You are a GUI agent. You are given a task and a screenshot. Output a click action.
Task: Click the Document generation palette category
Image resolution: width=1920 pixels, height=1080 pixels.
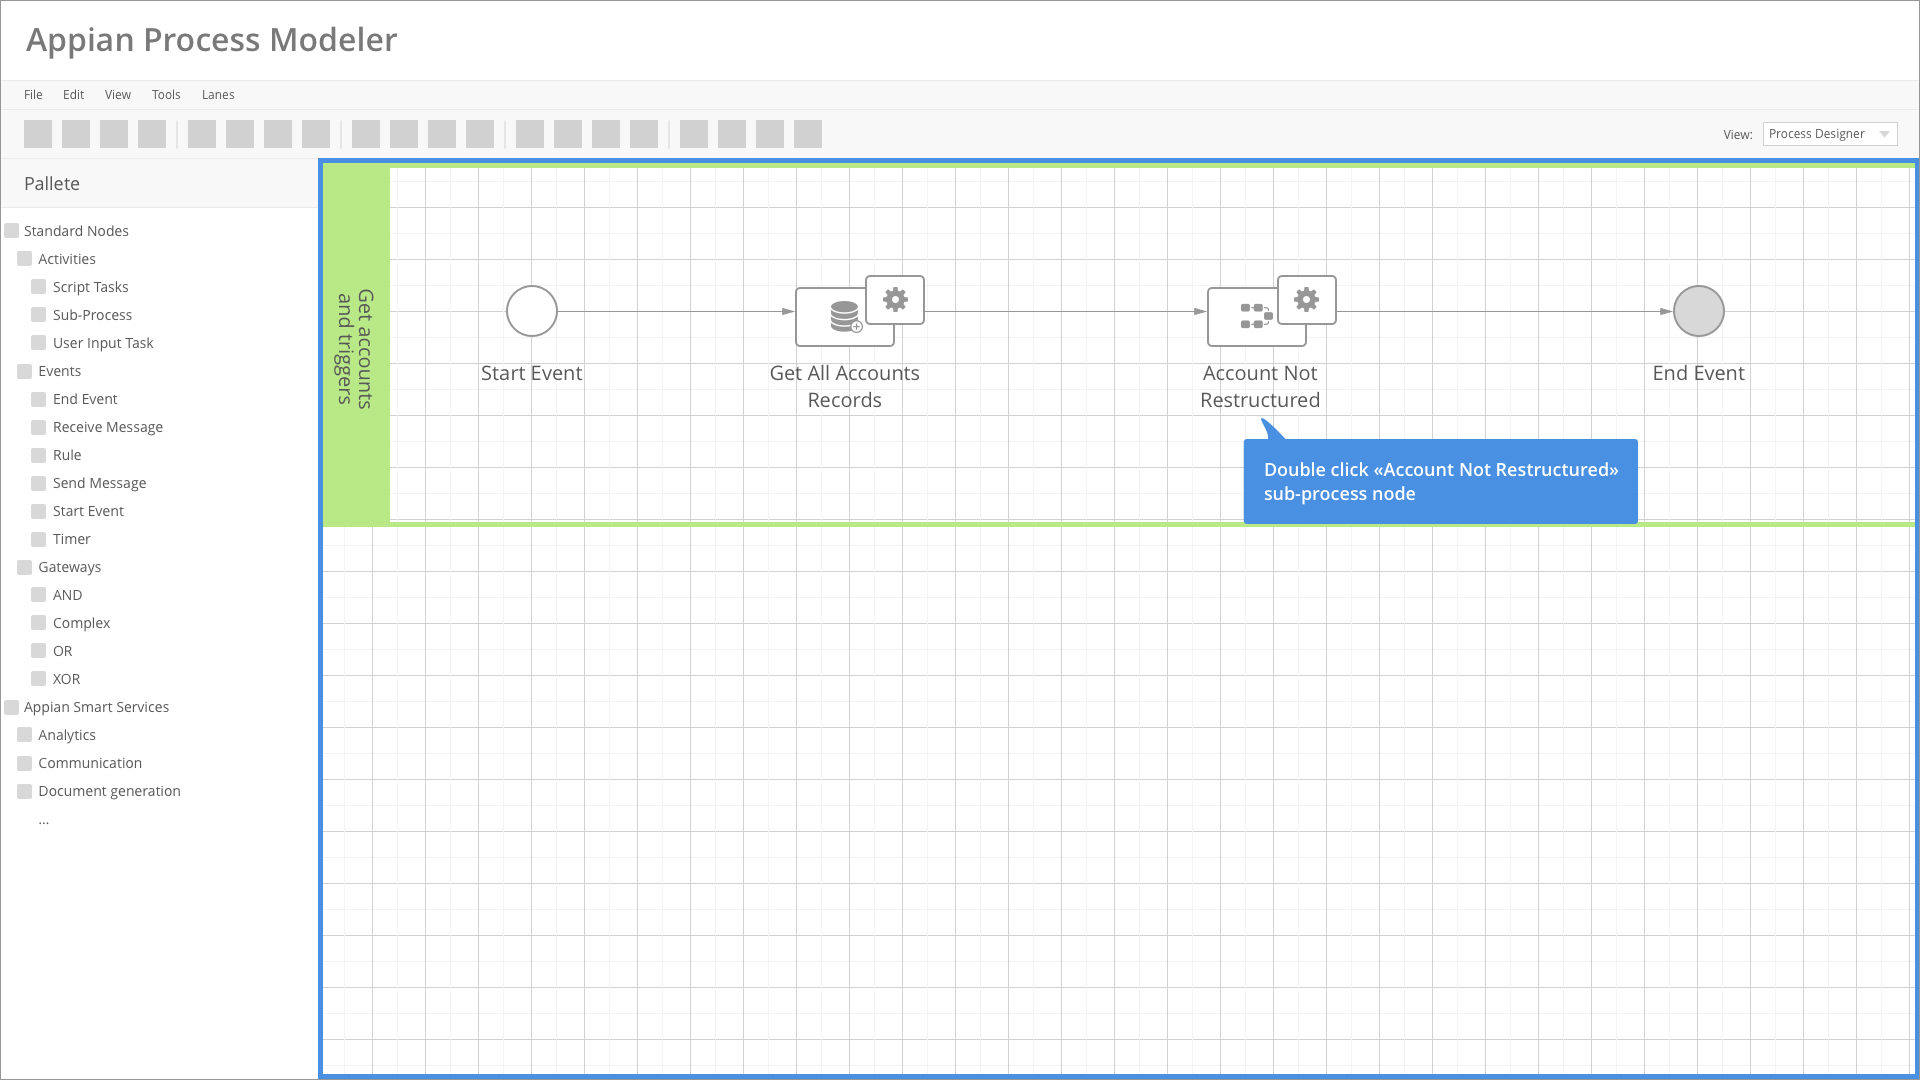pos(109,791)
